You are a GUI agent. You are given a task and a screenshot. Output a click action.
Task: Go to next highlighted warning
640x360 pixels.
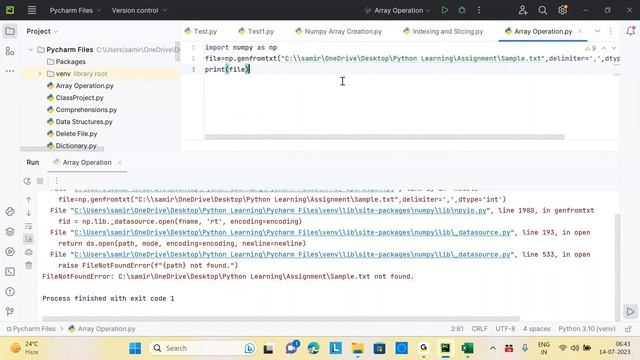click(614, 48)
